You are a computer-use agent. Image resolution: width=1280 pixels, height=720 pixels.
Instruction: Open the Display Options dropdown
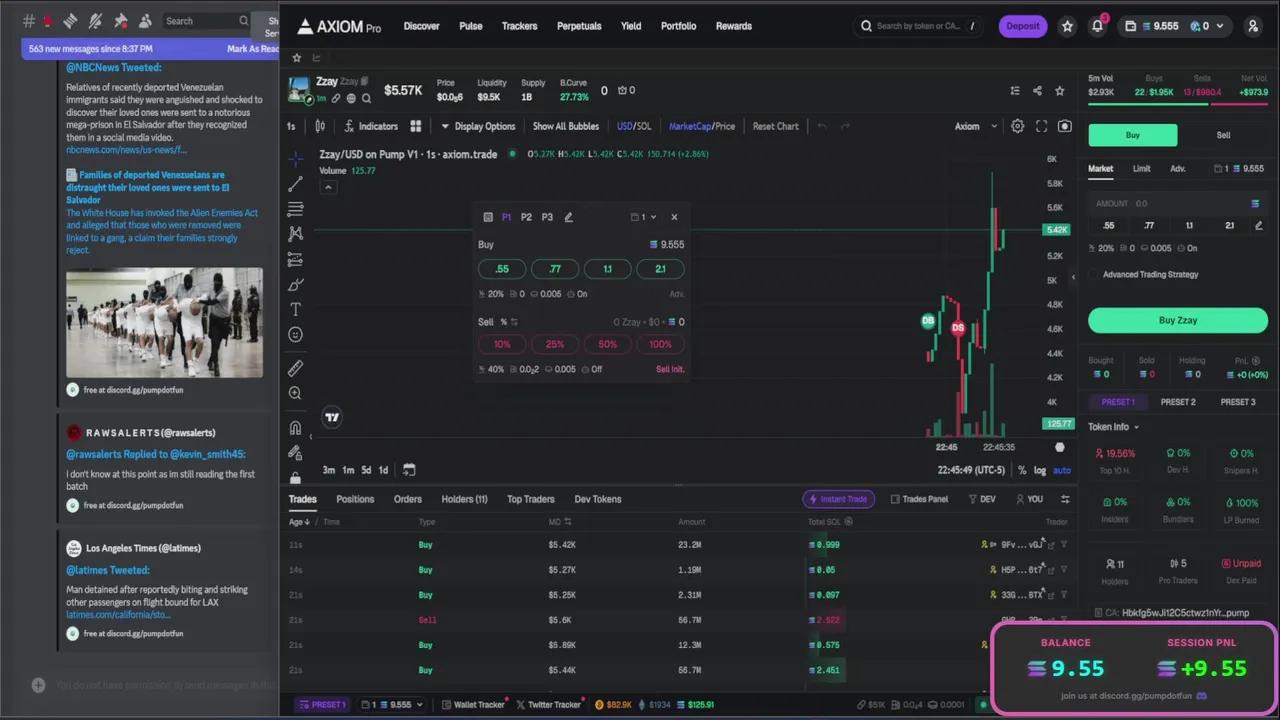[478, 126]
